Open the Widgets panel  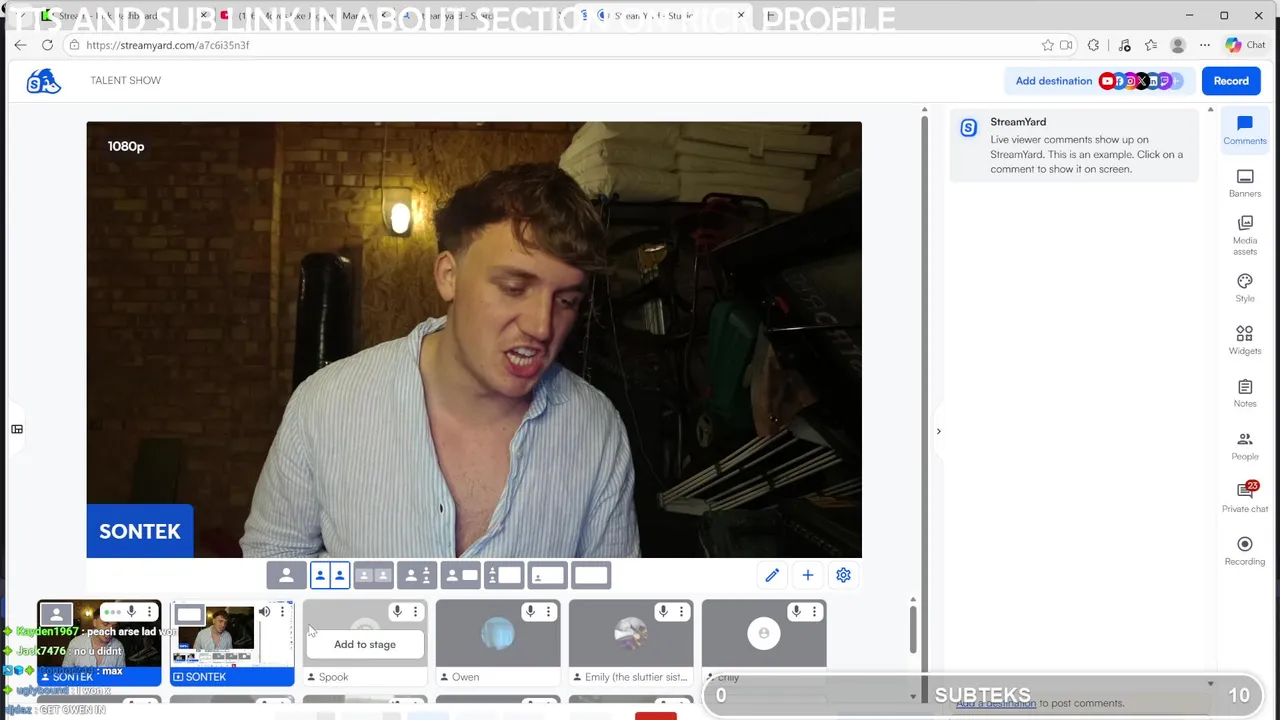click(x=1245, y=340)
